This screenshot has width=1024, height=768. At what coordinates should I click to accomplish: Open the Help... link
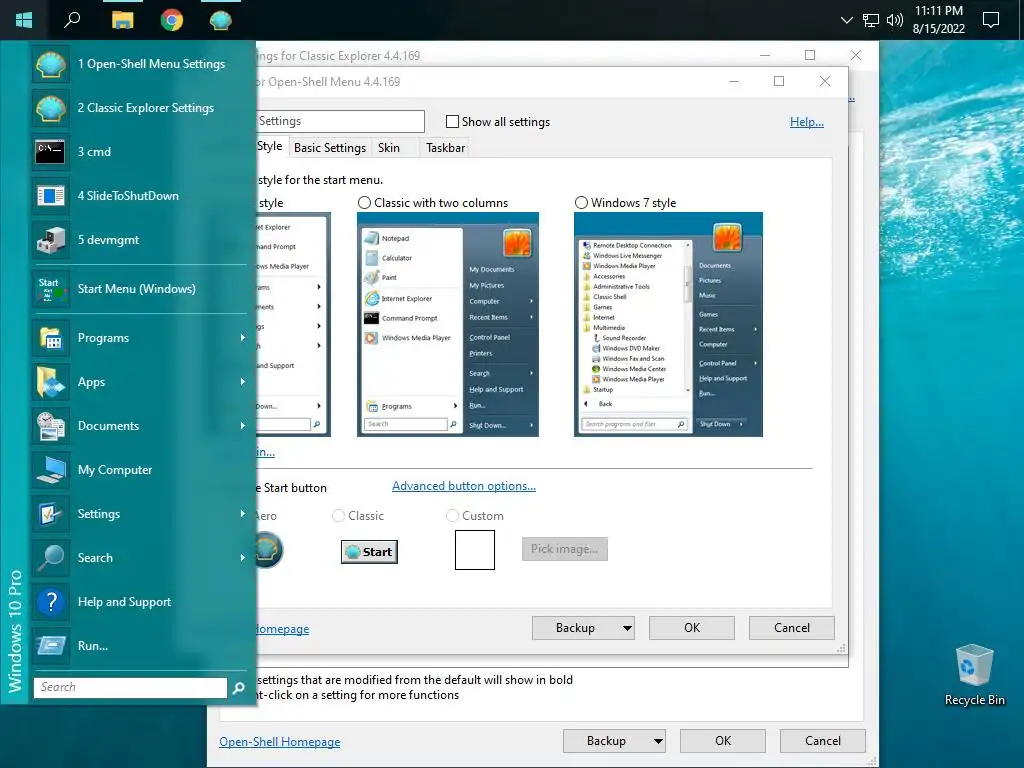[807, 122]
